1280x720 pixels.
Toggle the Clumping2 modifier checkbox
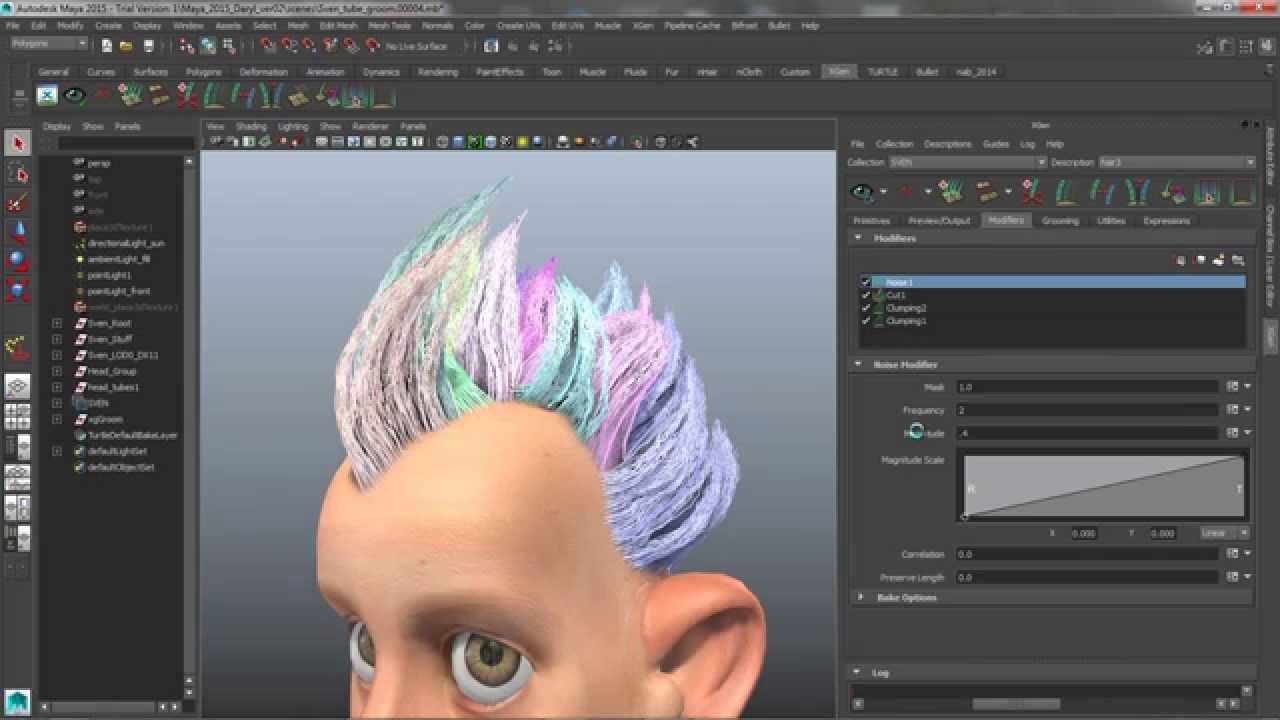coord(866,309)
